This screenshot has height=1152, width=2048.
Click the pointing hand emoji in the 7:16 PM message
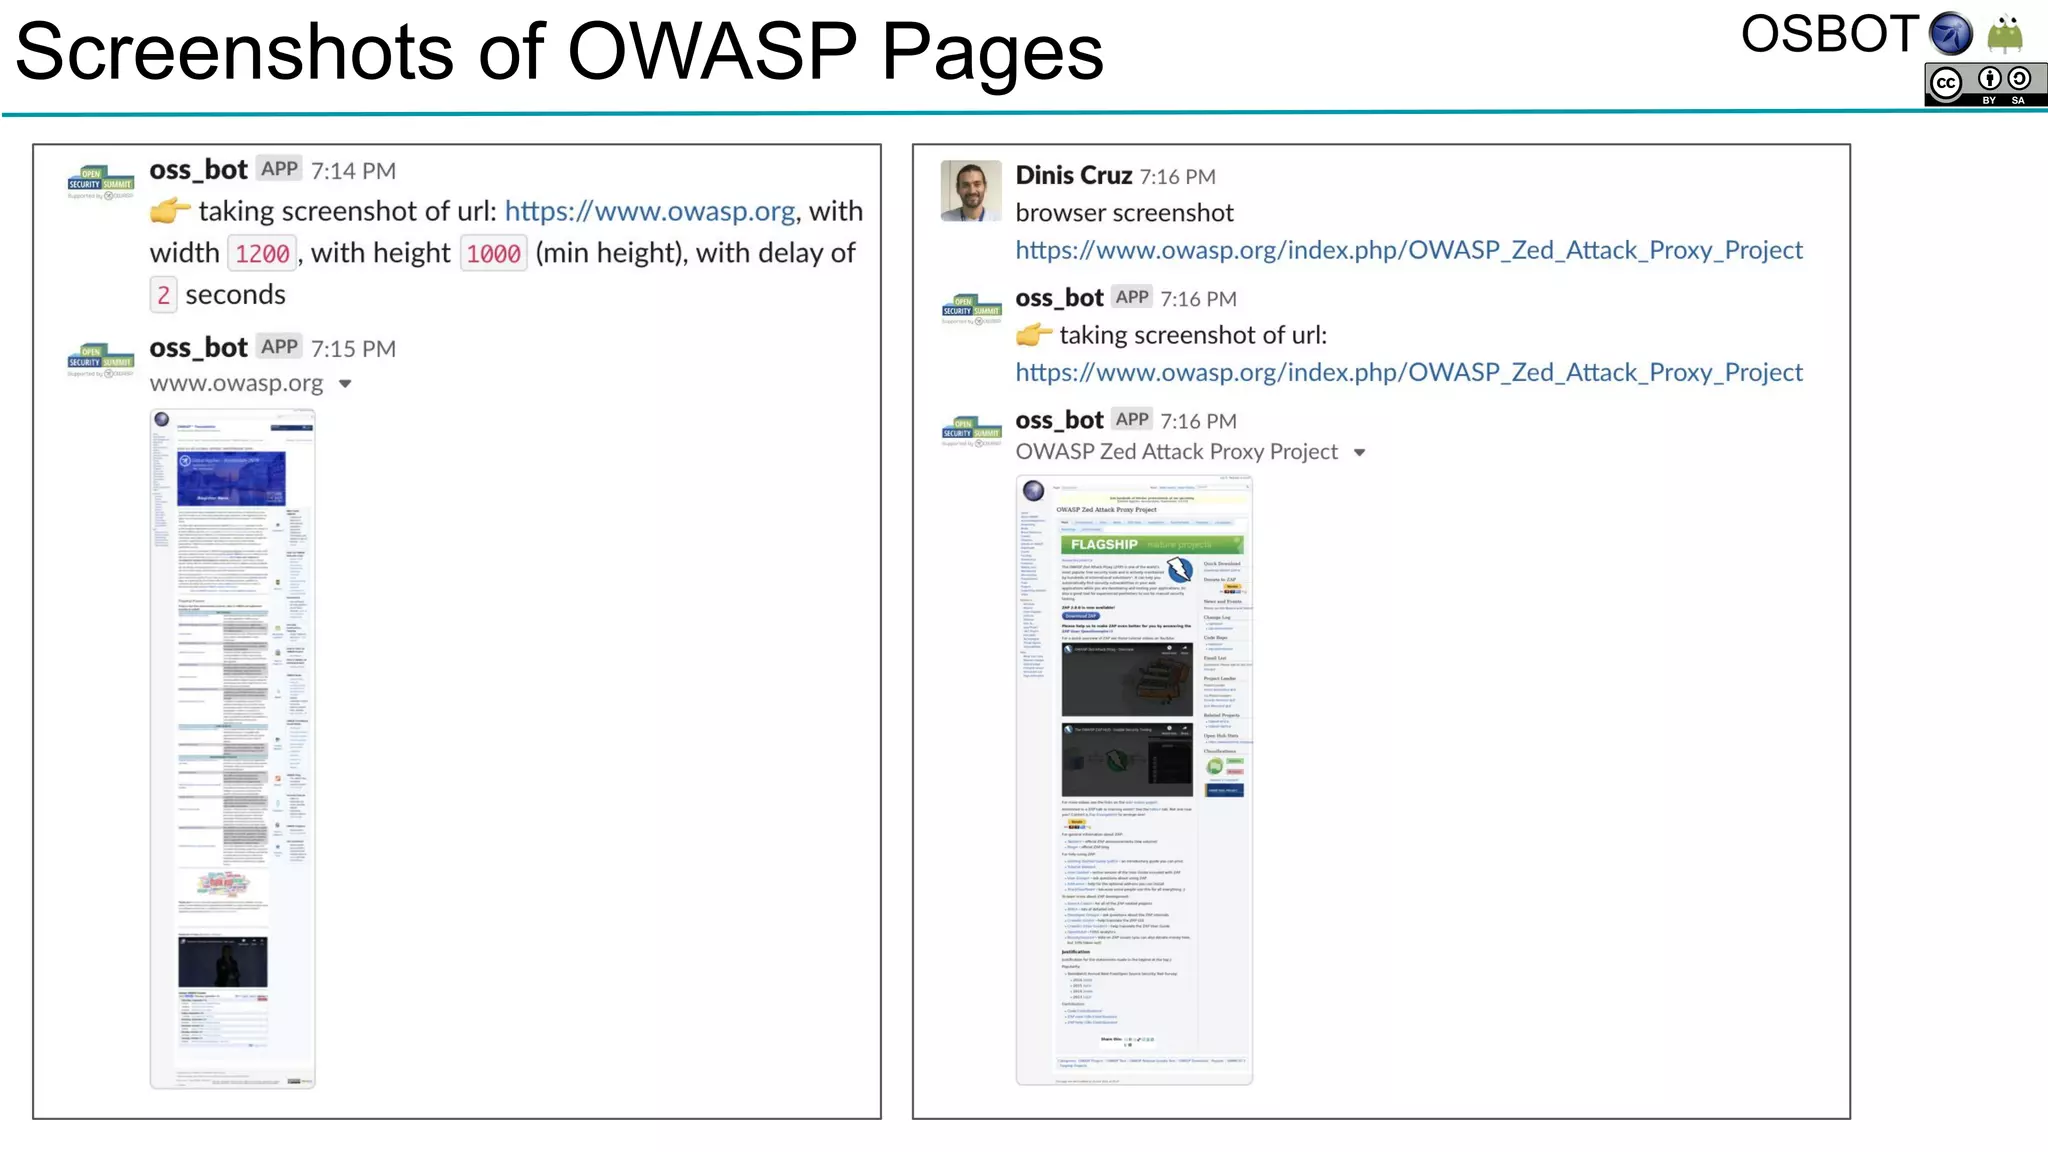click(x=1034, y=334)
